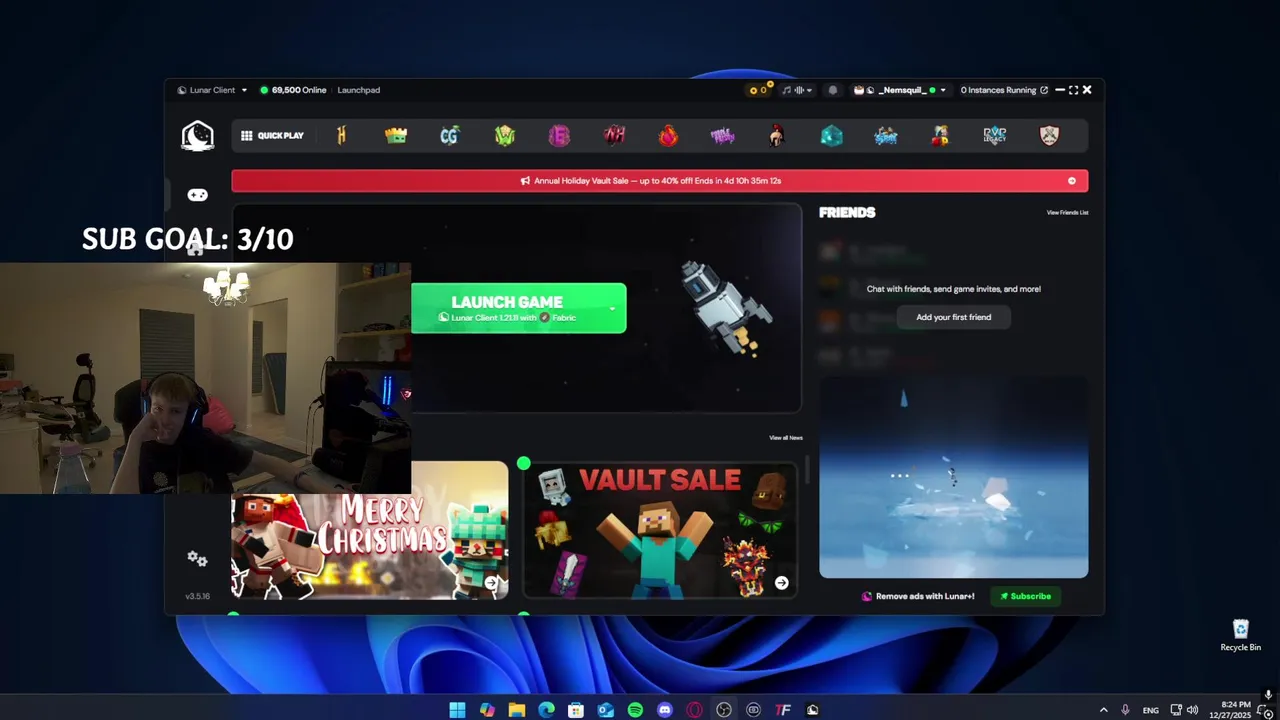Open the Merry Christmas news thumbnail
Image resolution: width=1280 pixels, height=720 pixels.
369,530
